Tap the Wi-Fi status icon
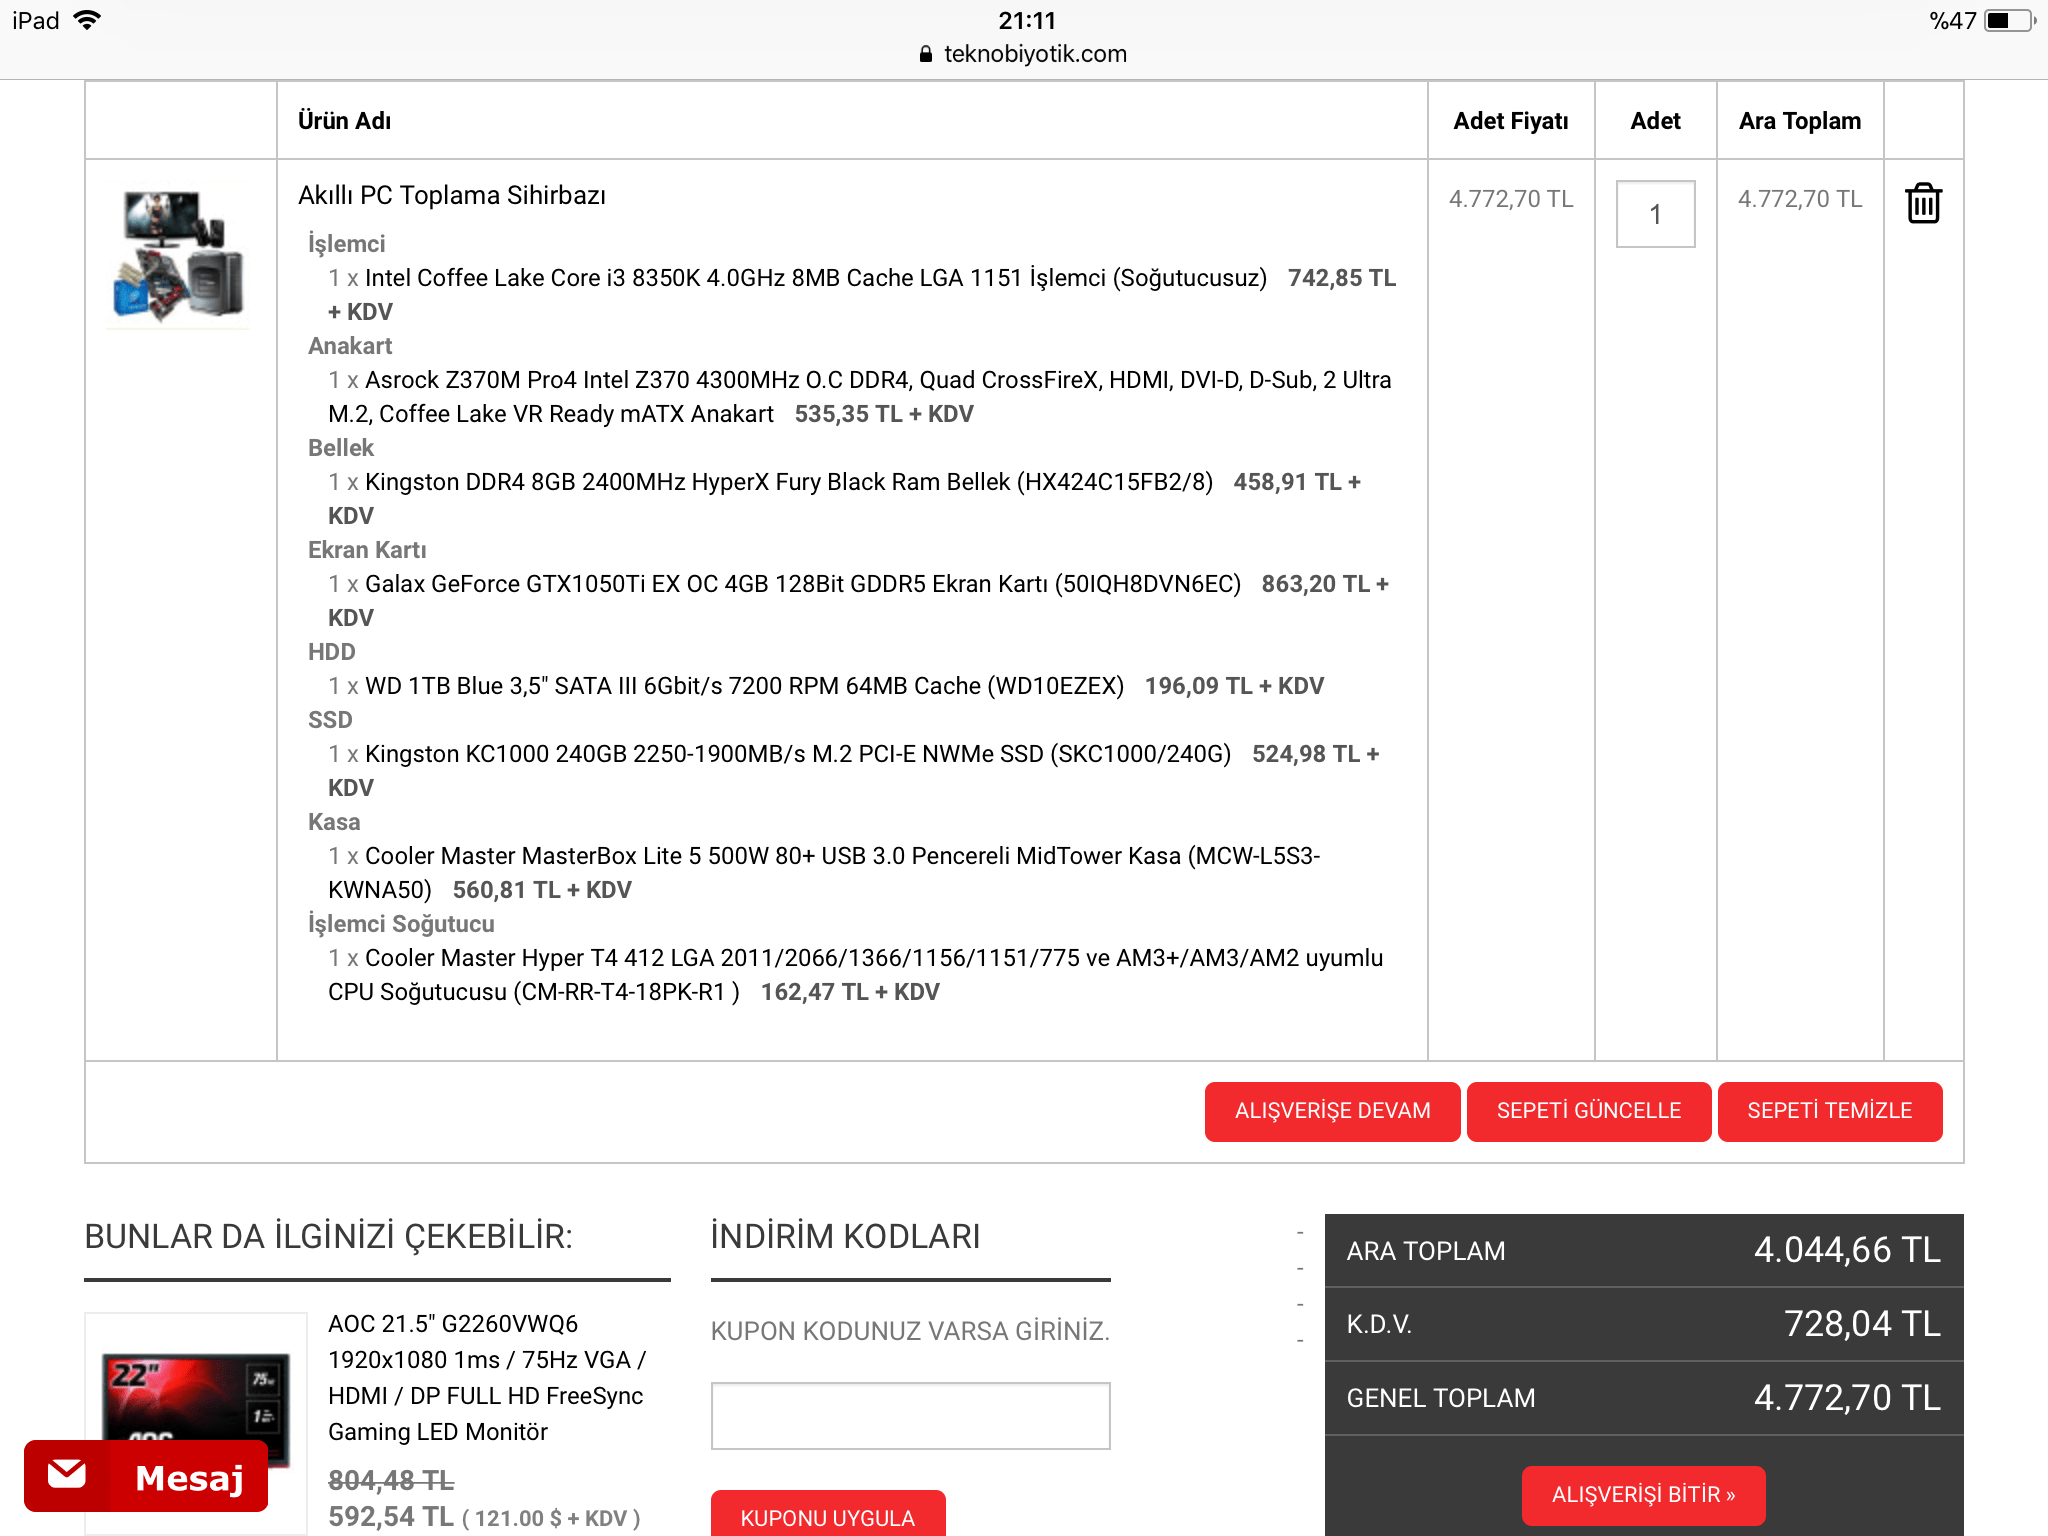 point(88,20)
